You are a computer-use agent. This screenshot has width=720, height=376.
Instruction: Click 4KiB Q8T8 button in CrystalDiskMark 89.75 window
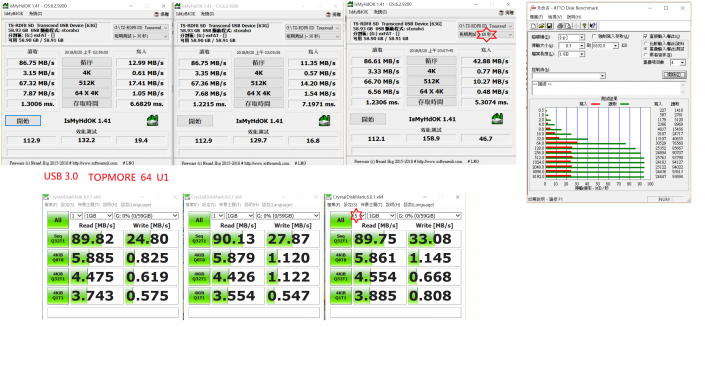[341, 258]
